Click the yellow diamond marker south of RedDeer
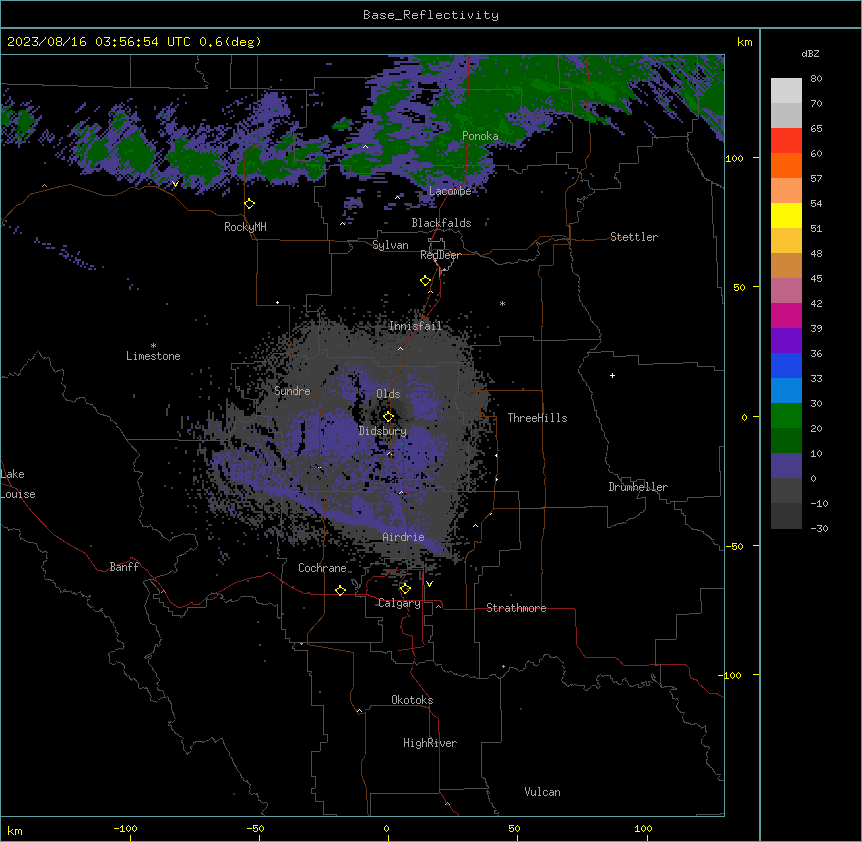This screenshot has height=842, width=862. point(426,281)
